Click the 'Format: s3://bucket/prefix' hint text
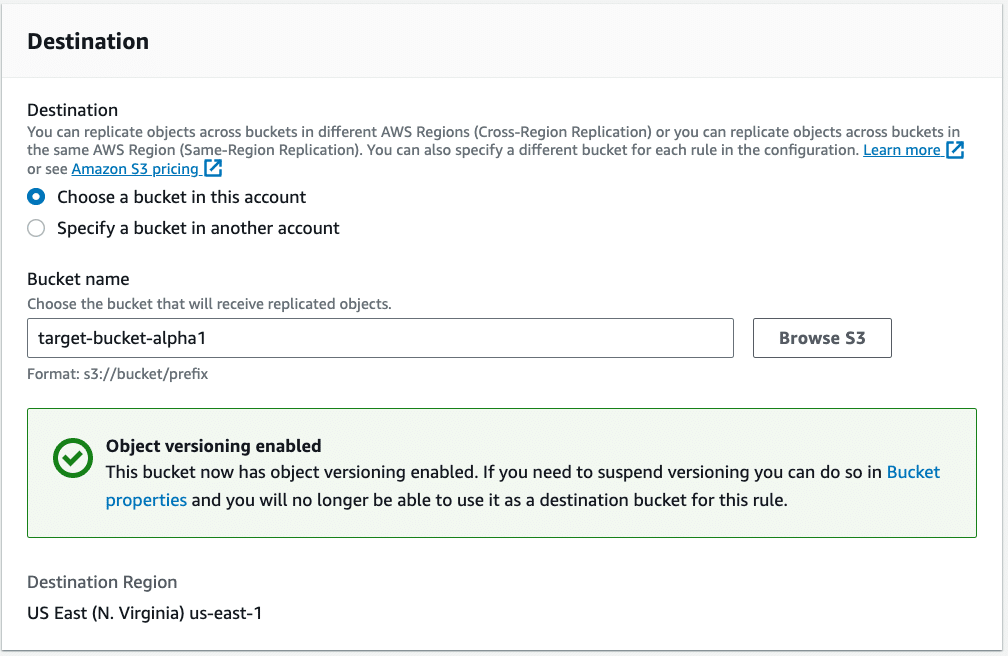Screen dimensions: 1008x656 (118, 374)
